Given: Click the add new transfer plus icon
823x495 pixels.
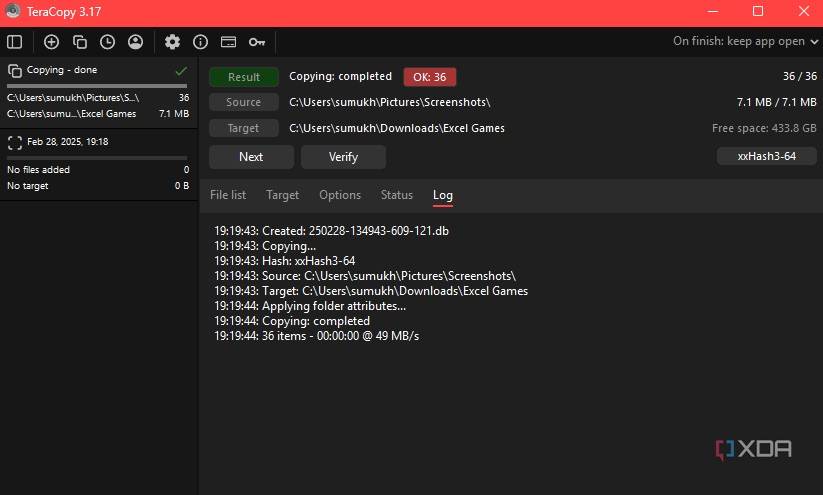Looking at the screenshot, I should (51, 42).
